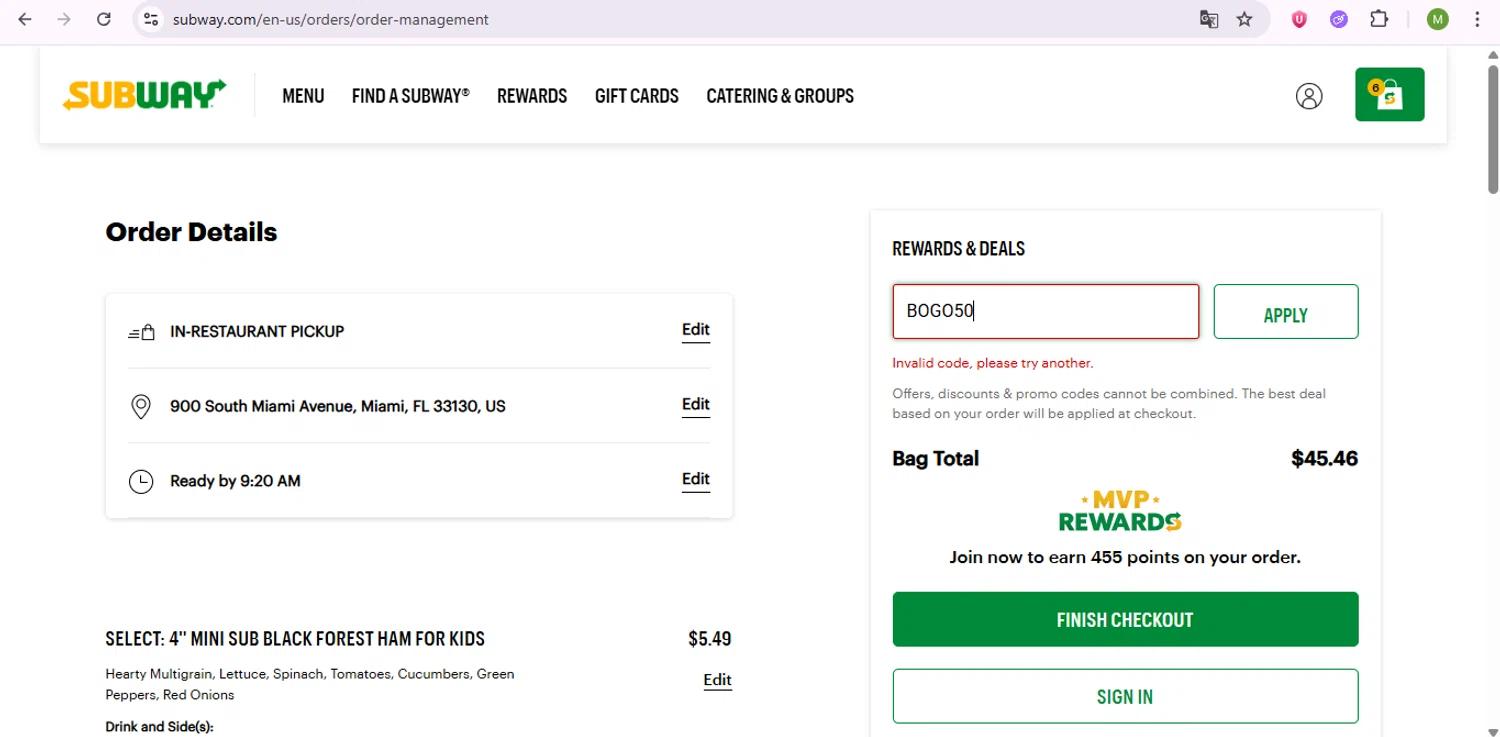
Task: Edit the Miami Avenue restaurant address
Action: coord(696,405)
